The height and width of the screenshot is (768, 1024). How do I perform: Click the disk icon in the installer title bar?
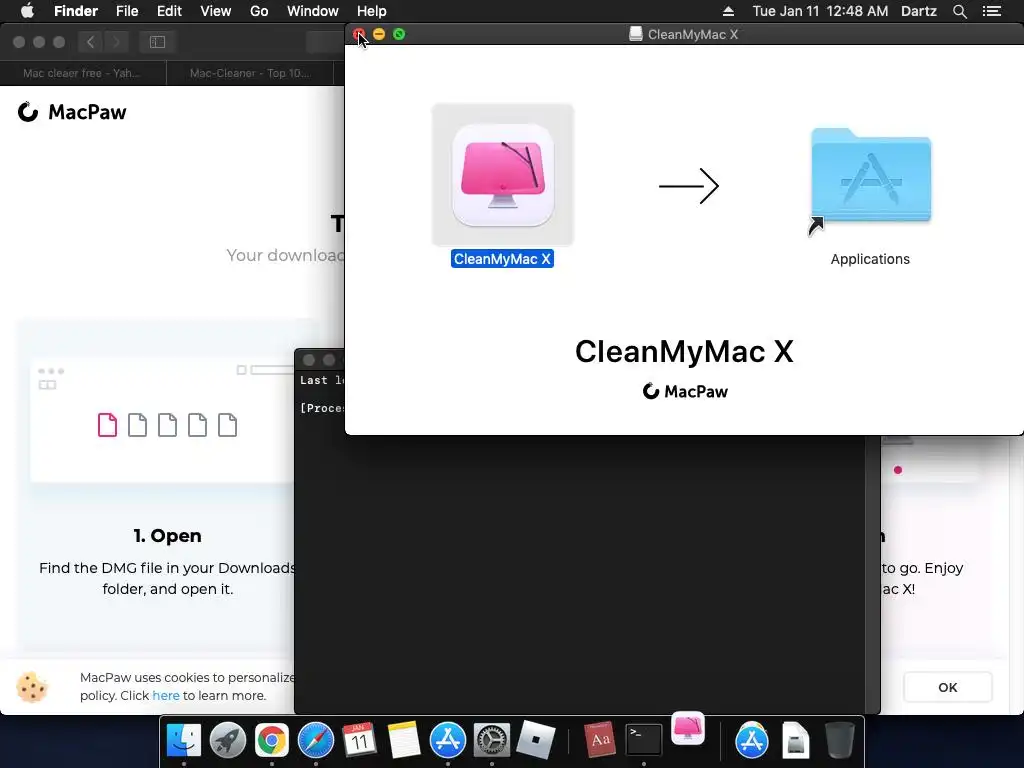coord(635,34)
